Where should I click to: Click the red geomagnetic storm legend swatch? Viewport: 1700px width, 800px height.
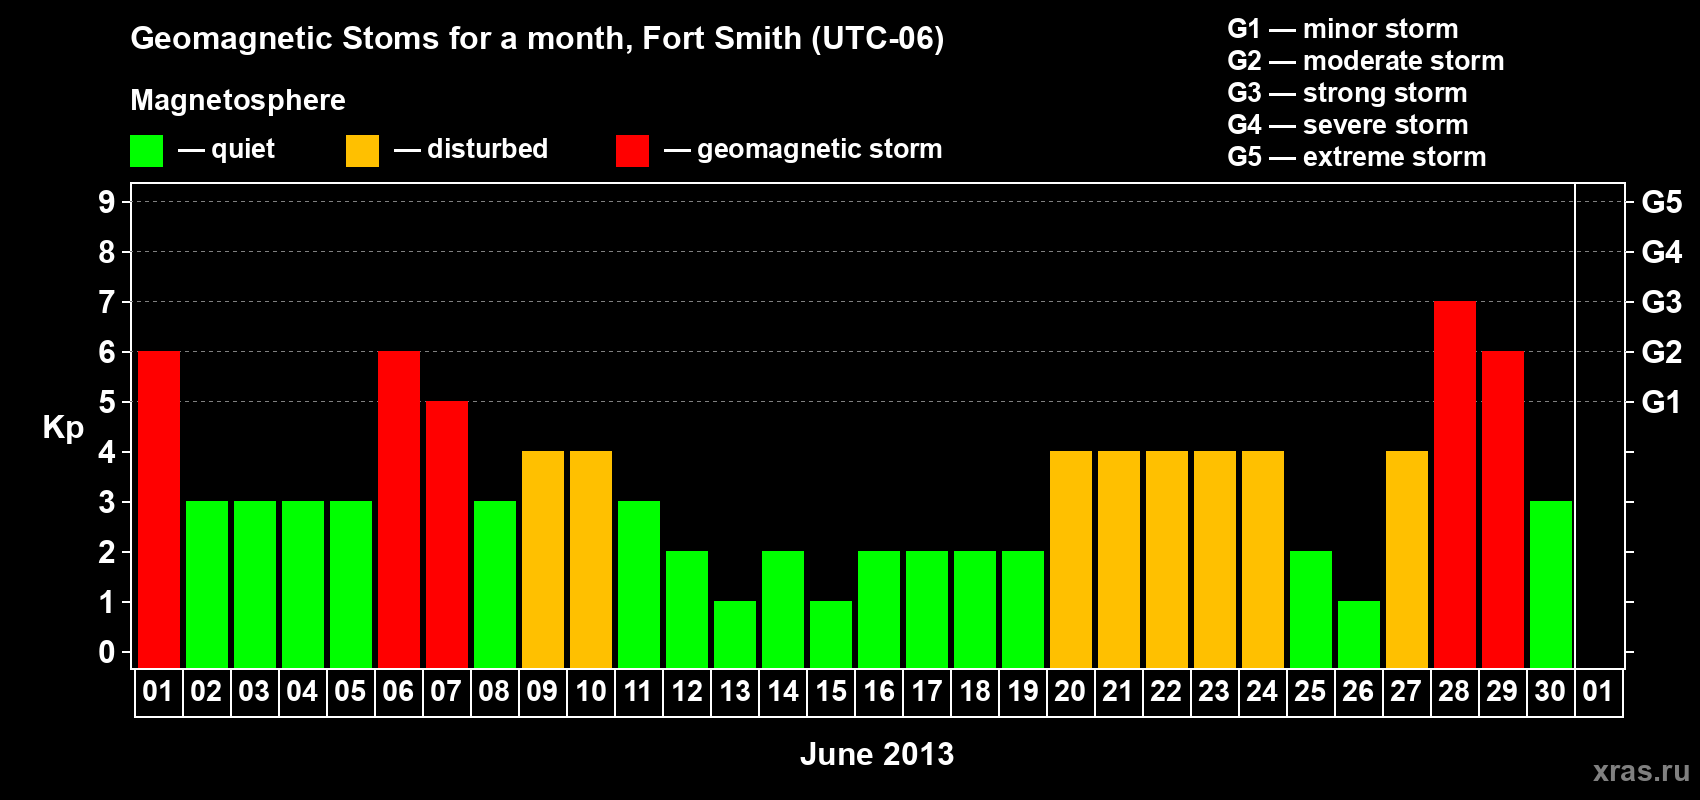click(632, 151)
